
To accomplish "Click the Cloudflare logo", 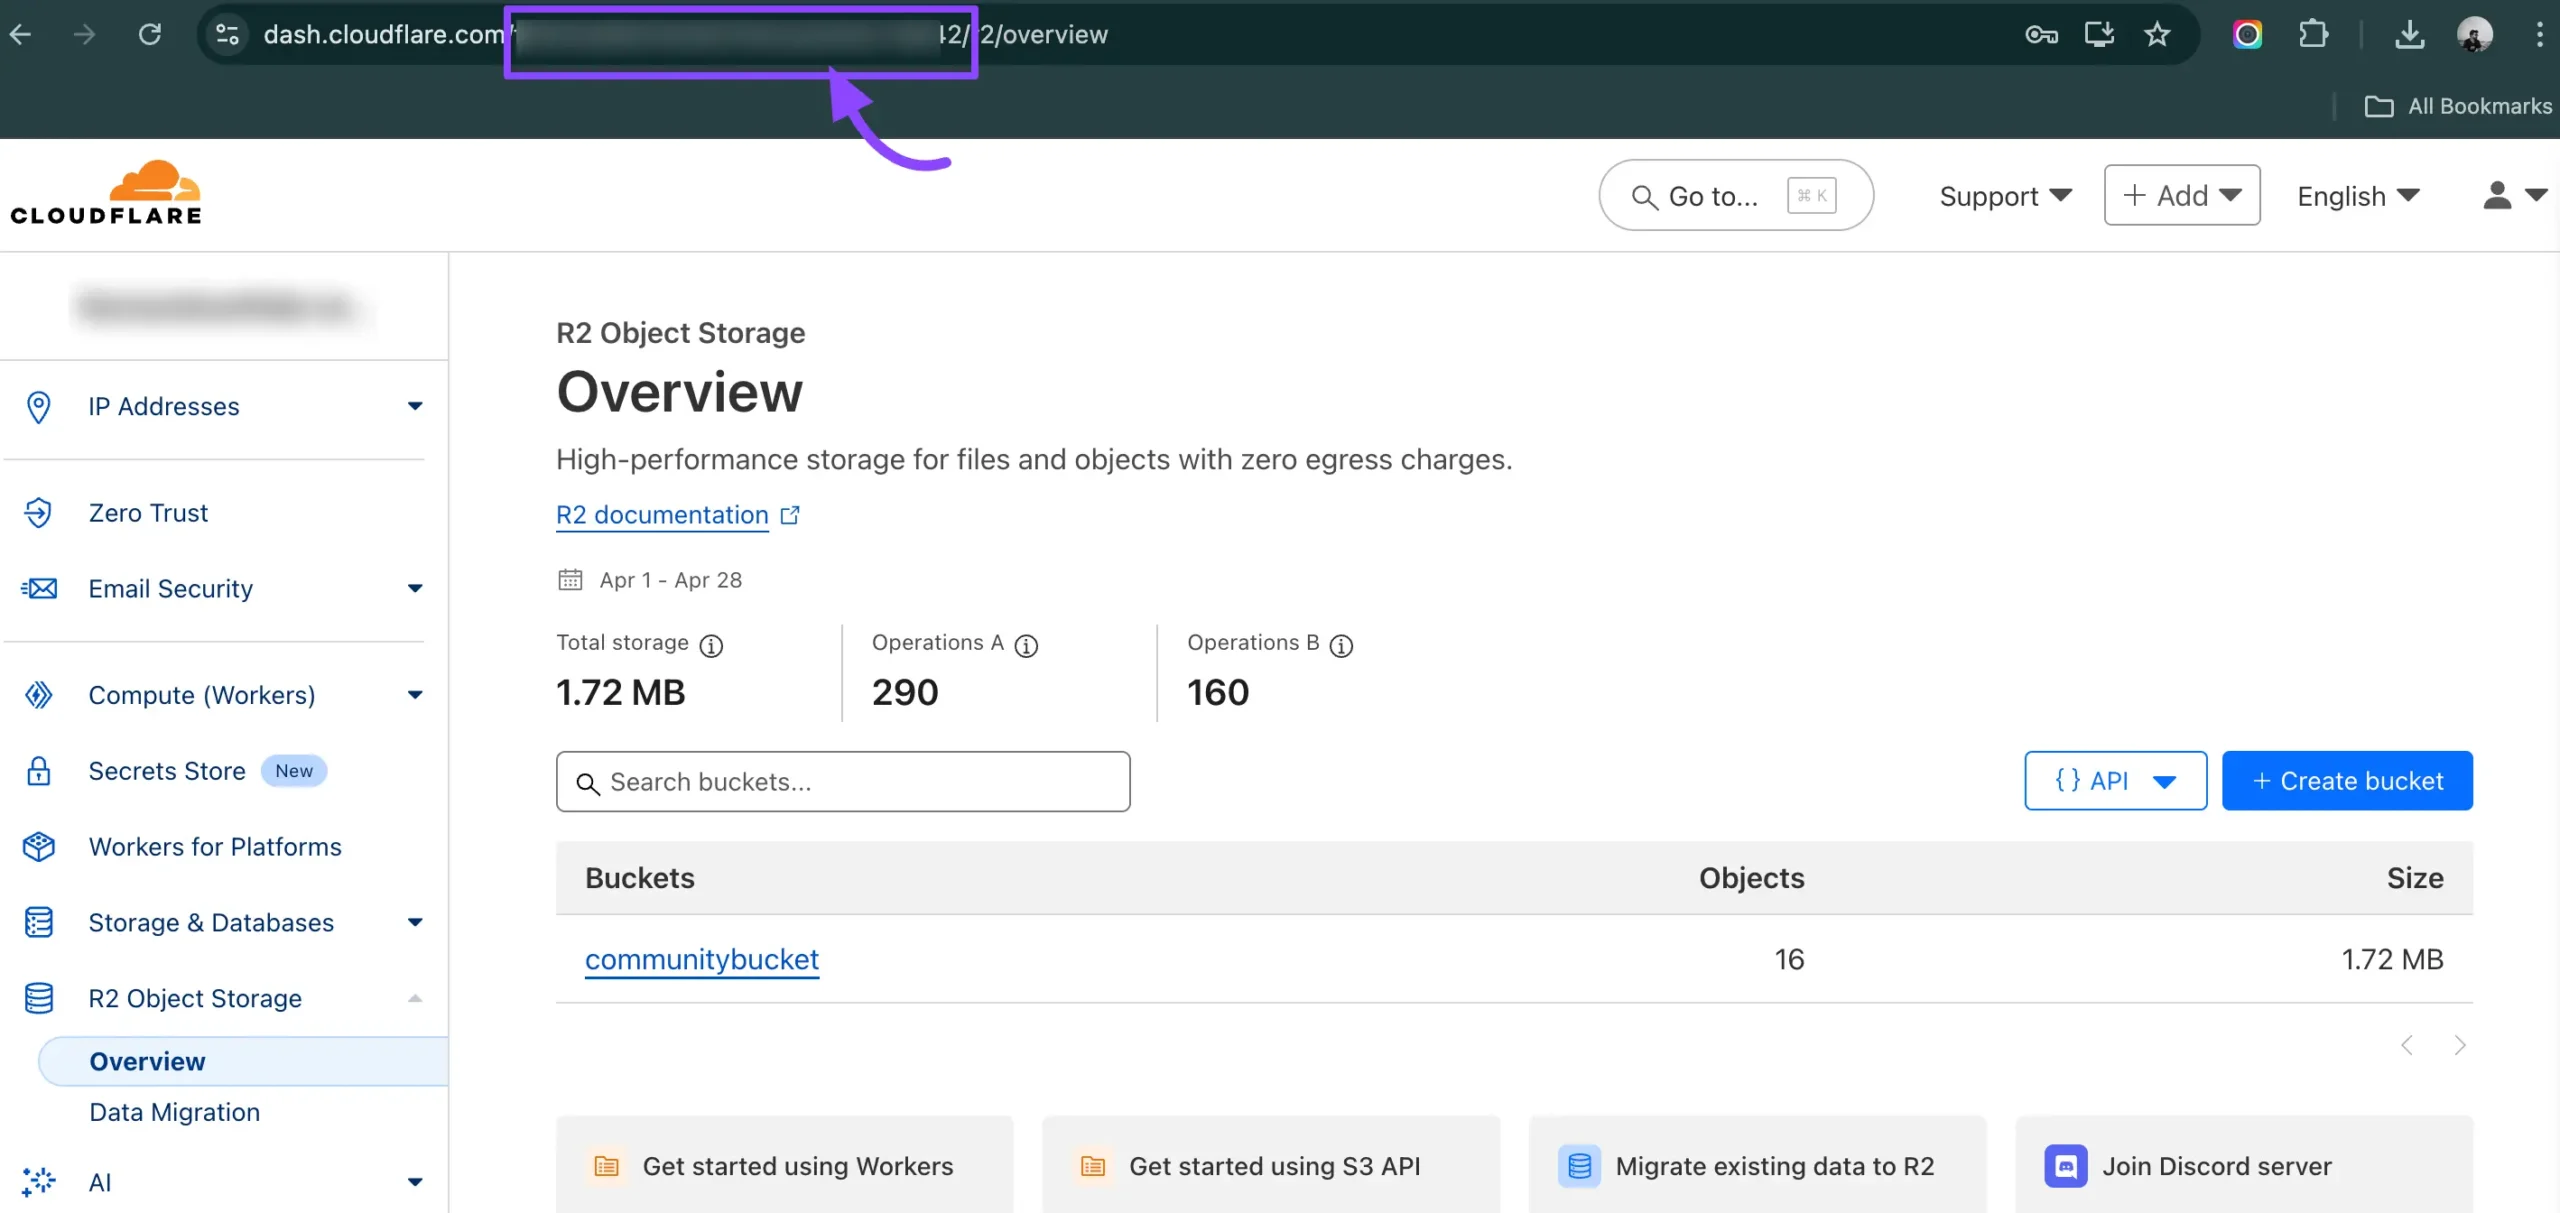I will (106, 192).
